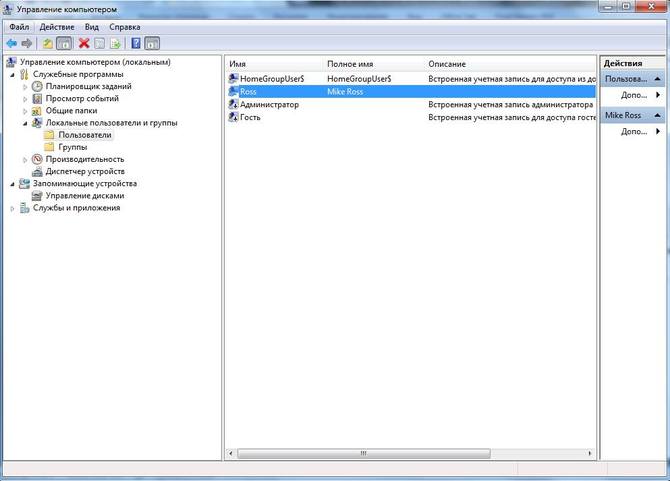Click the Back arrow in the toolbar

pyautogui.click(x=11, y=43)
